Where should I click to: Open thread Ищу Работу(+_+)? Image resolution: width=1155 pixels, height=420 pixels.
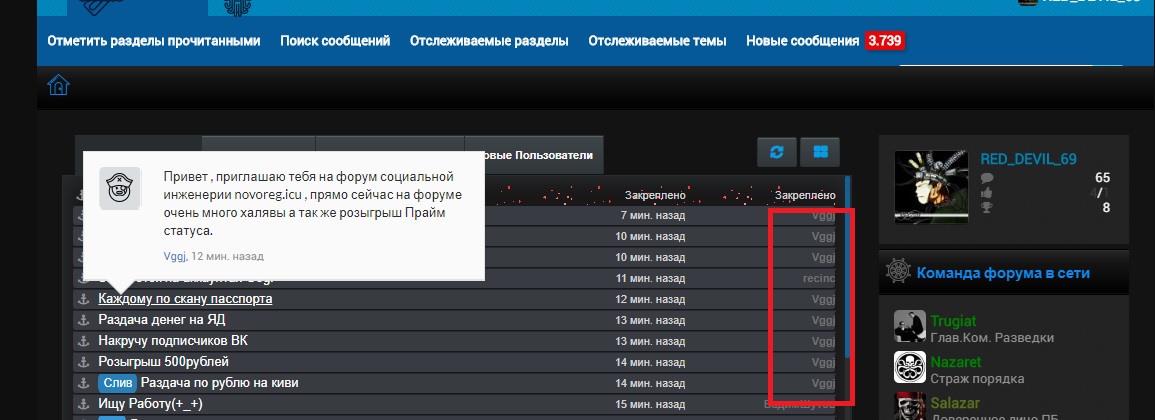tap(150, 405)
